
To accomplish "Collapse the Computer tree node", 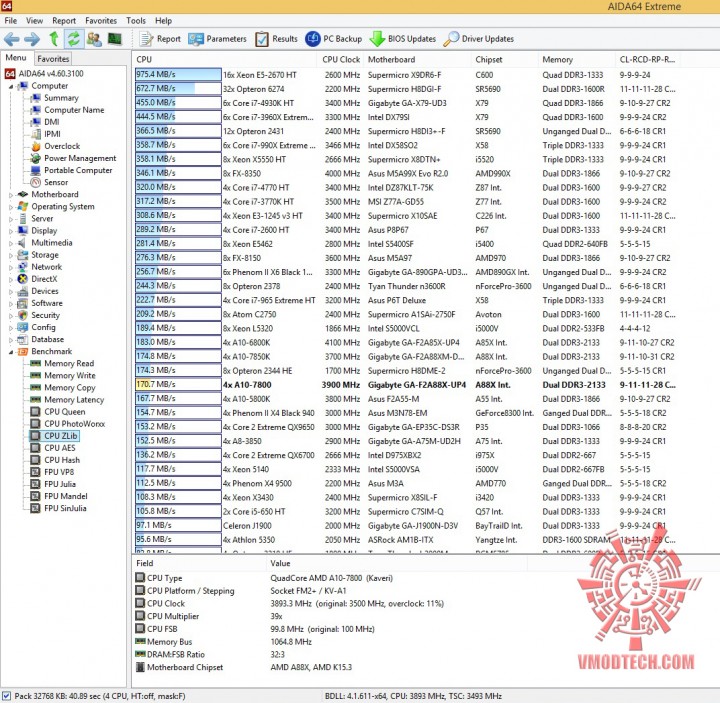I will (x=11, y=86).
